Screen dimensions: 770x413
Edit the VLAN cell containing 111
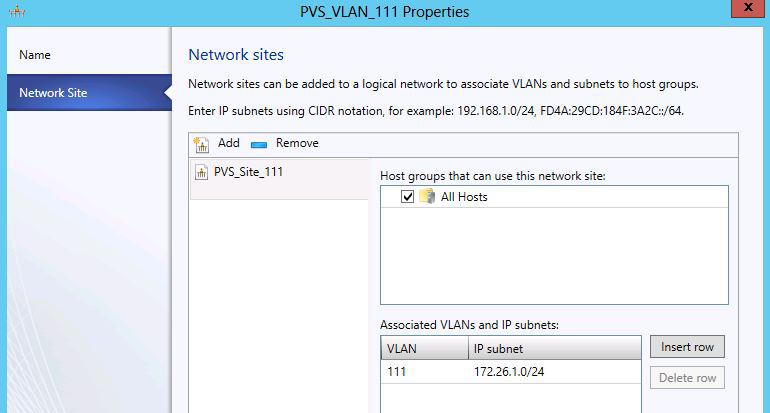tap(425, 372)
